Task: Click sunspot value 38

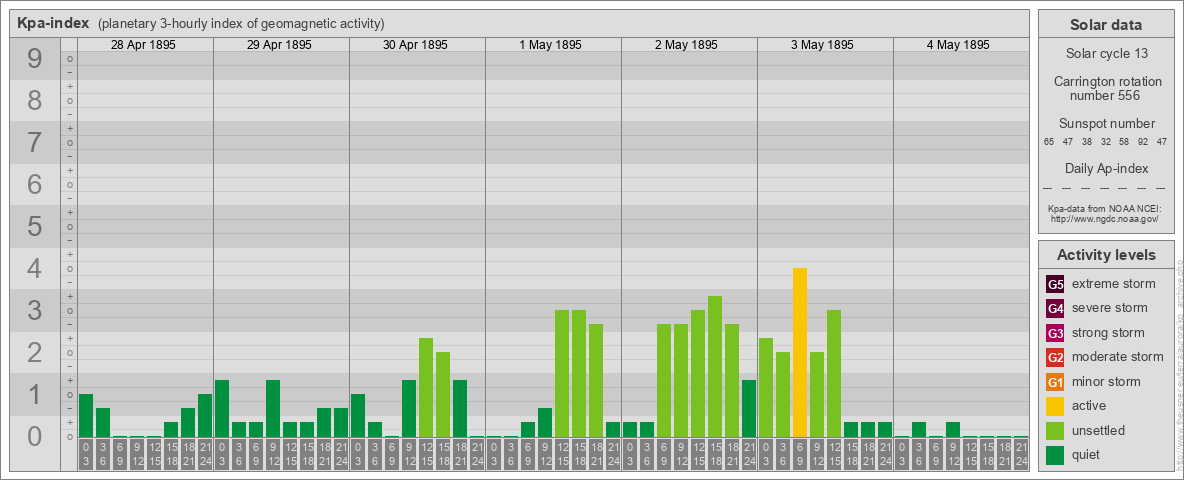Action: [1087, 142]
